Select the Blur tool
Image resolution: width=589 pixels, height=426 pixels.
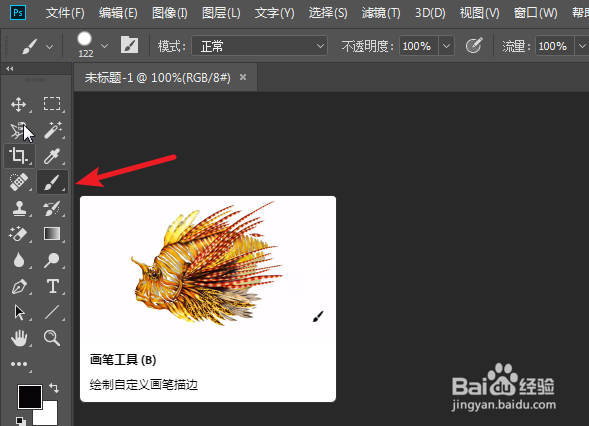(x=18, y=260)
